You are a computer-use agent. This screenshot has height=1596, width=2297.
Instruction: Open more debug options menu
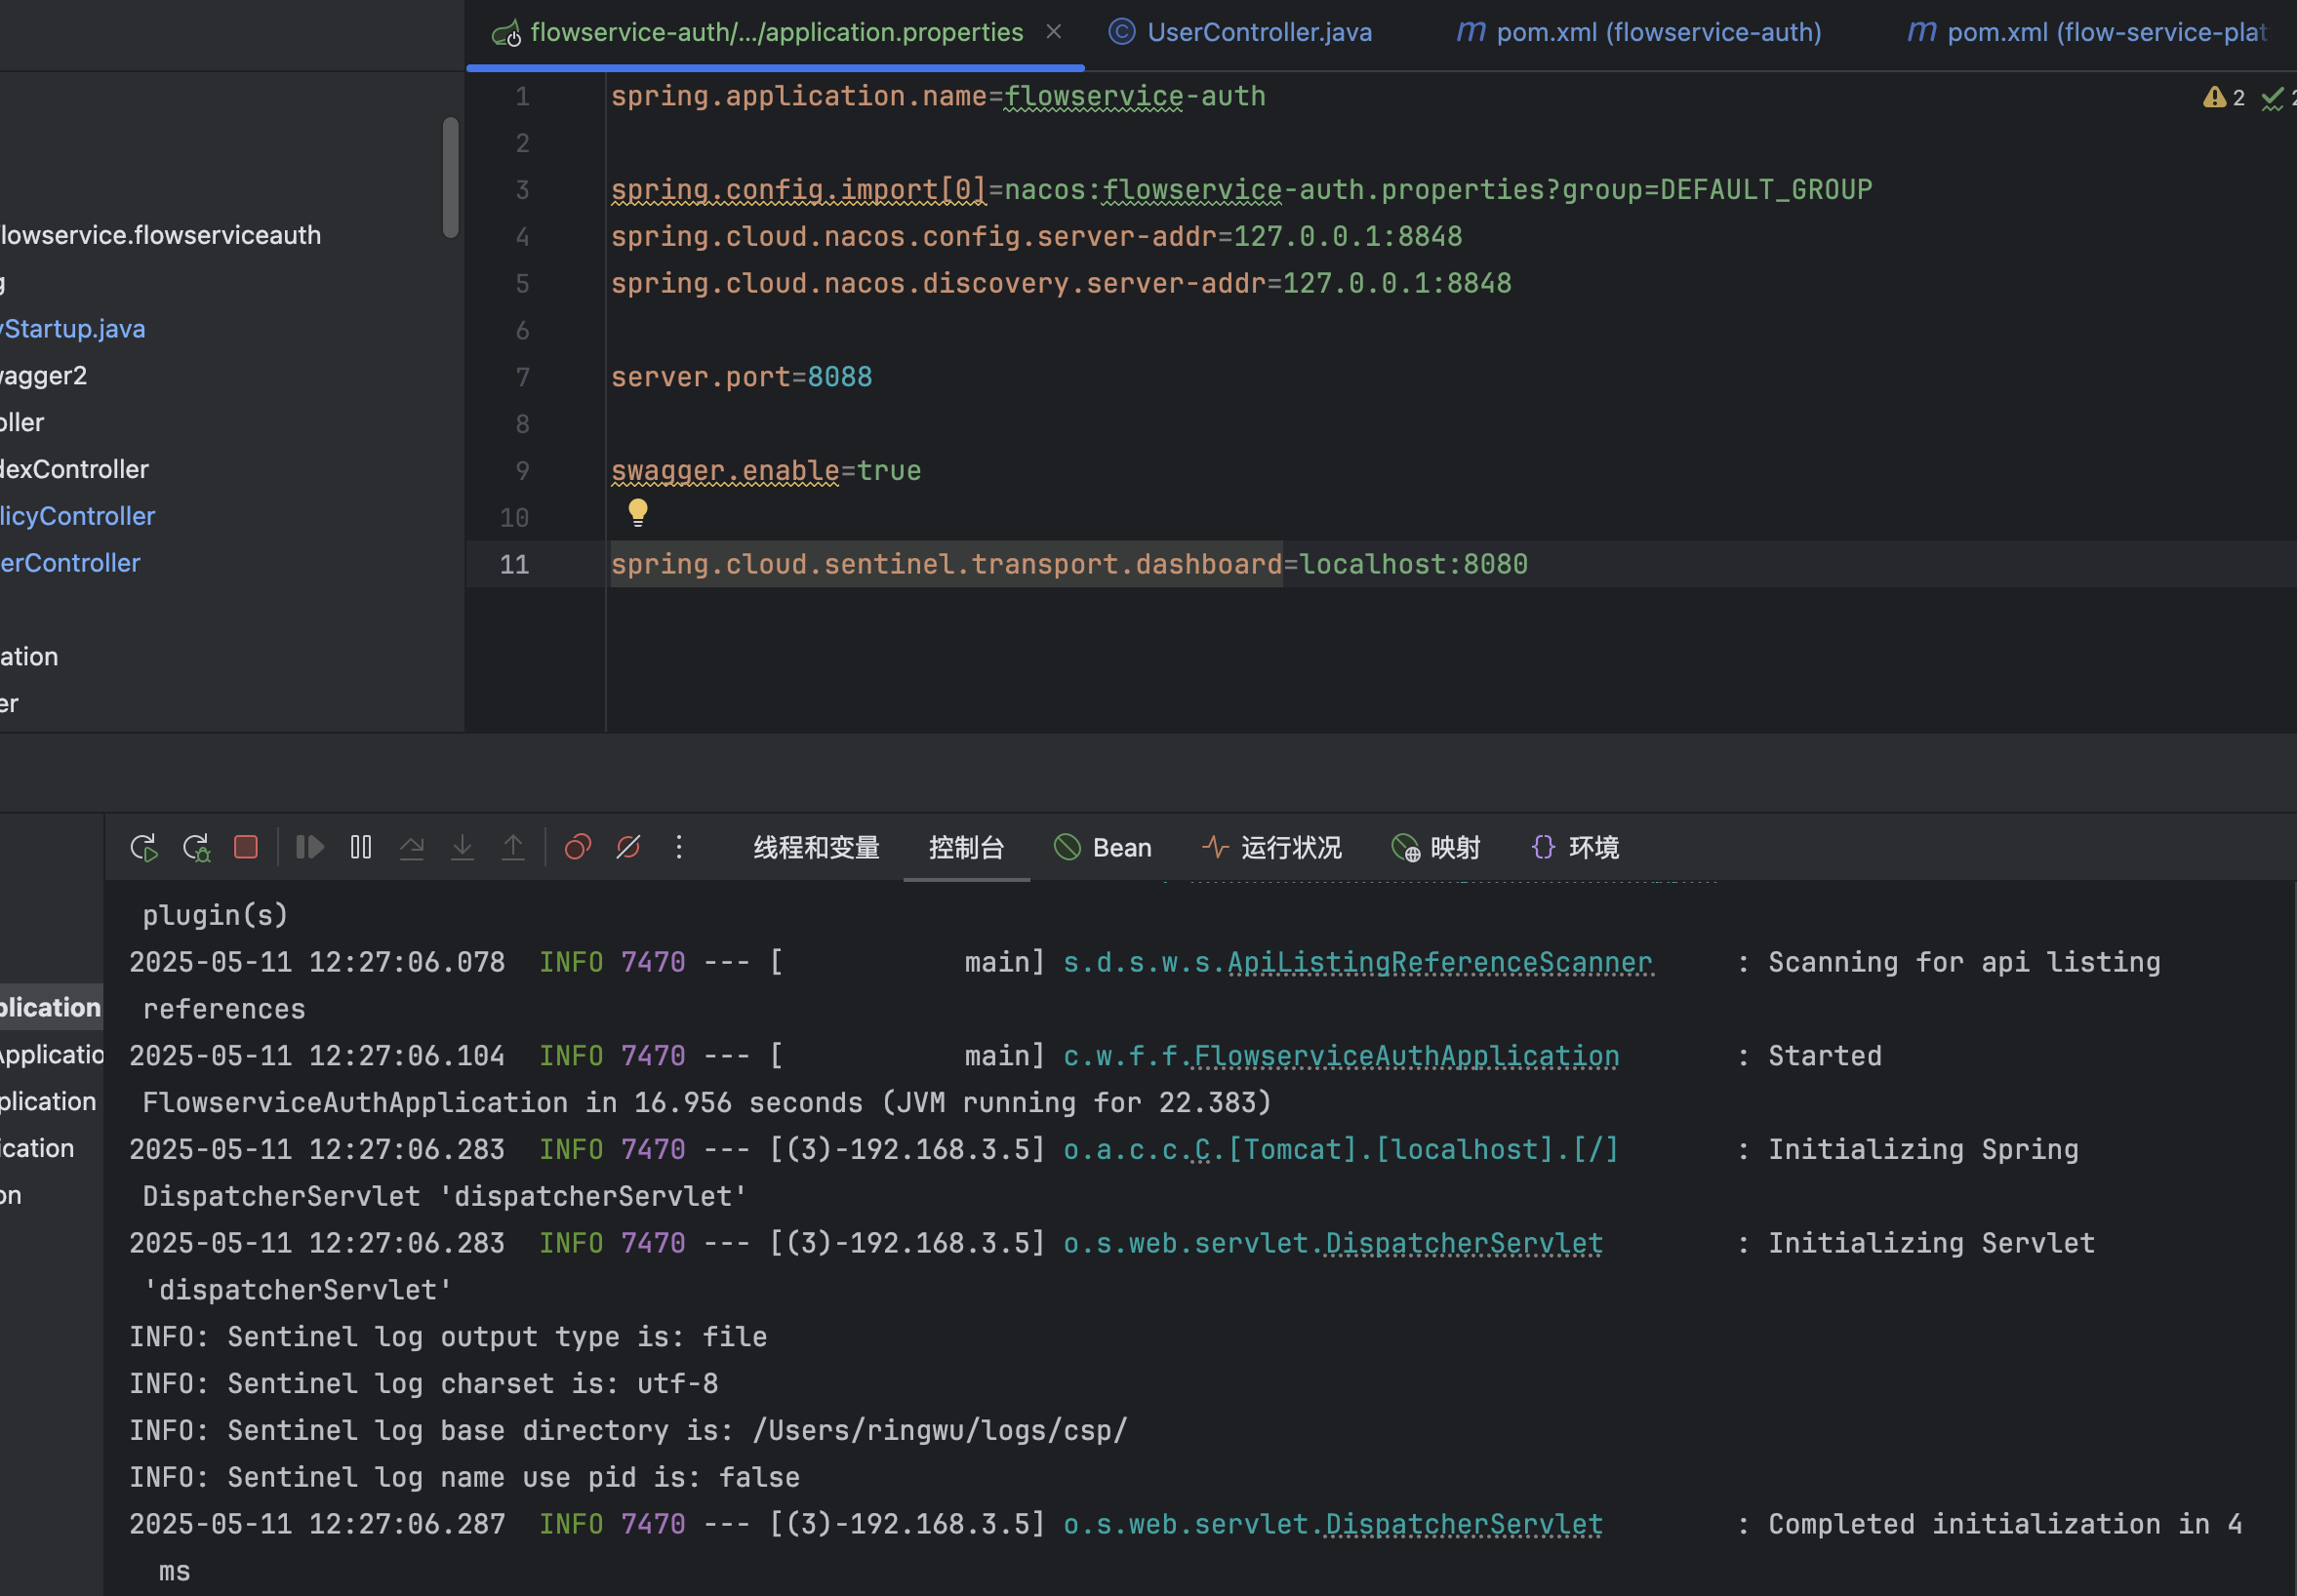pos(679,848)
